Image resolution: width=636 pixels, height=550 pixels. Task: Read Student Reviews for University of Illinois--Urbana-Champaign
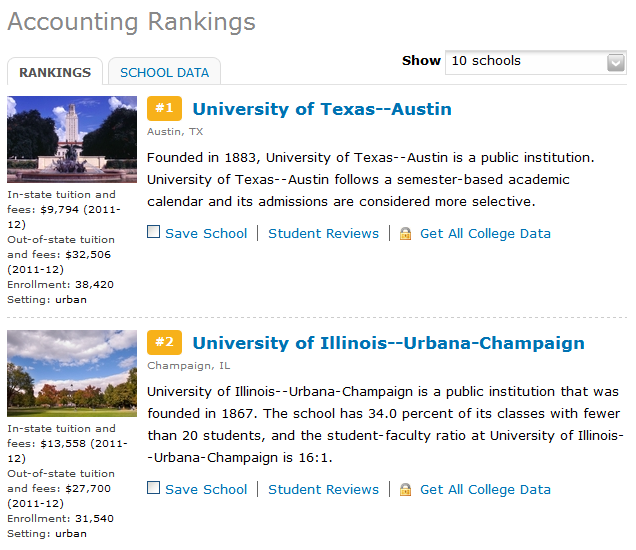click(x=323, y=490)
